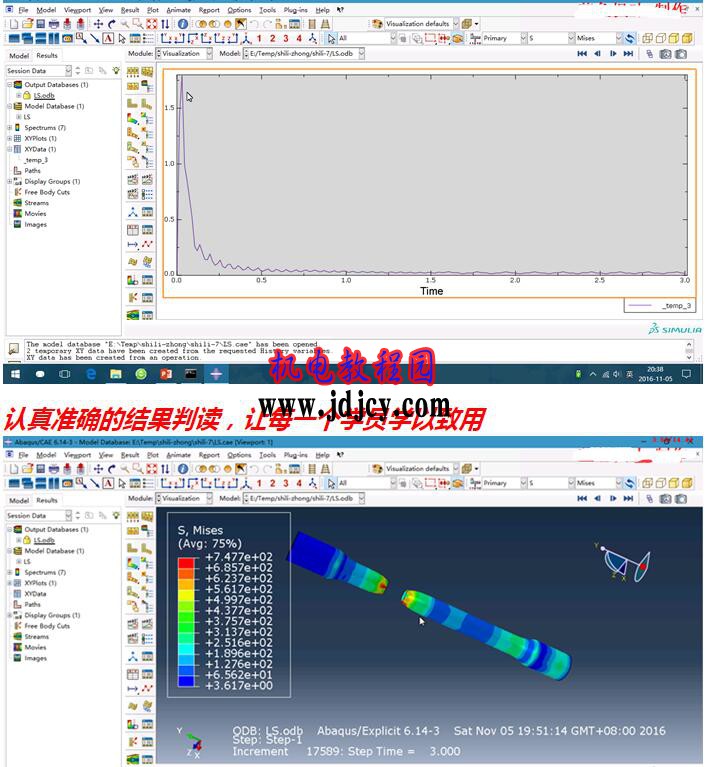Open the Plug-ins menu in lower Abaqus window
706x767 pixels.
click(295, 455)
